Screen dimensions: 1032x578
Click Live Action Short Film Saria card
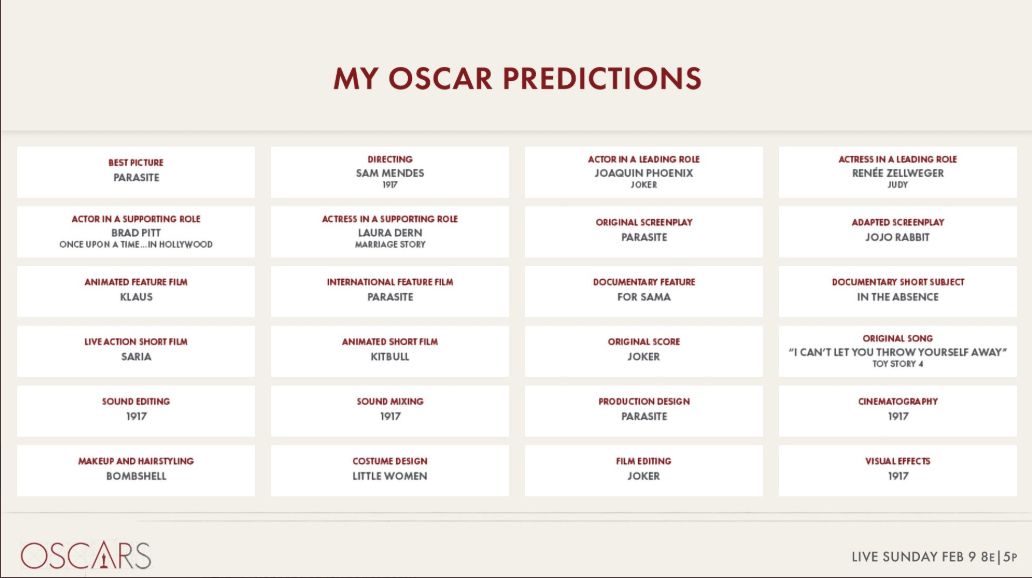click(136, 350)
